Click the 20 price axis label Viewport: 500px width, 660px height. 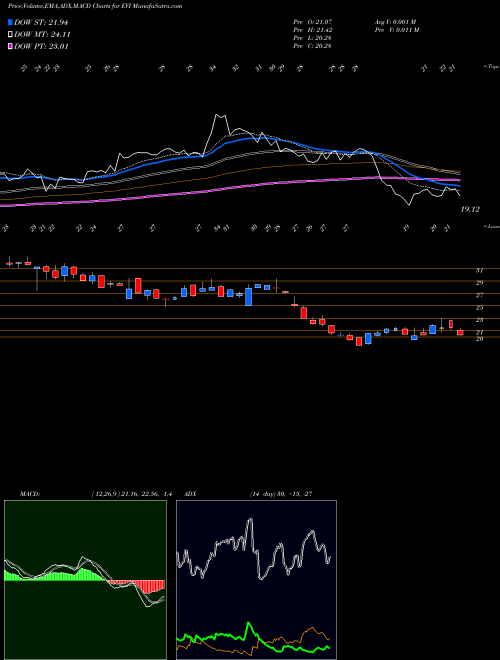tap(479, 338)
